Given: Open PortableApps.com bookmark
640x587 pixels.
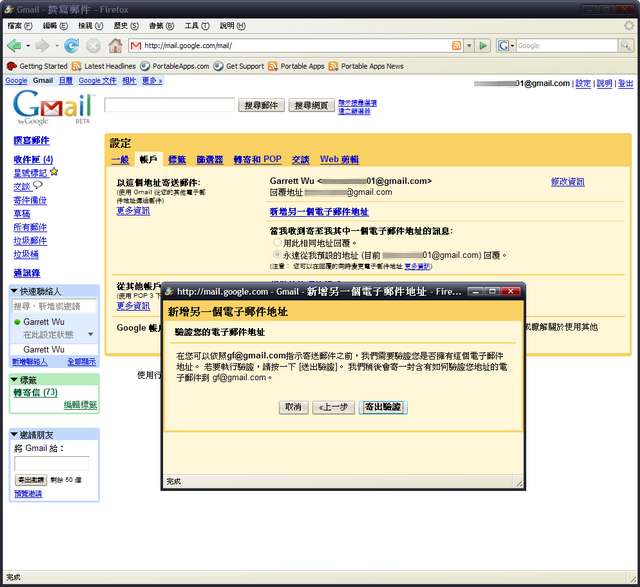Looking at the screenshot, I should (175, 66).
